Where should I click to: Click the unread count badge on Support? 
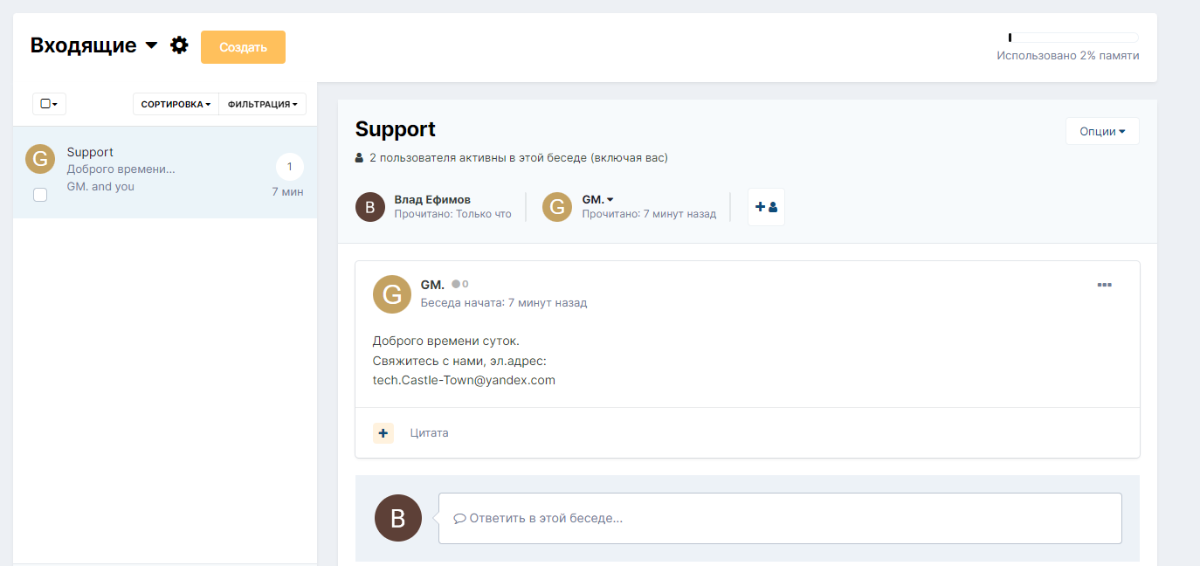point(290,167)
